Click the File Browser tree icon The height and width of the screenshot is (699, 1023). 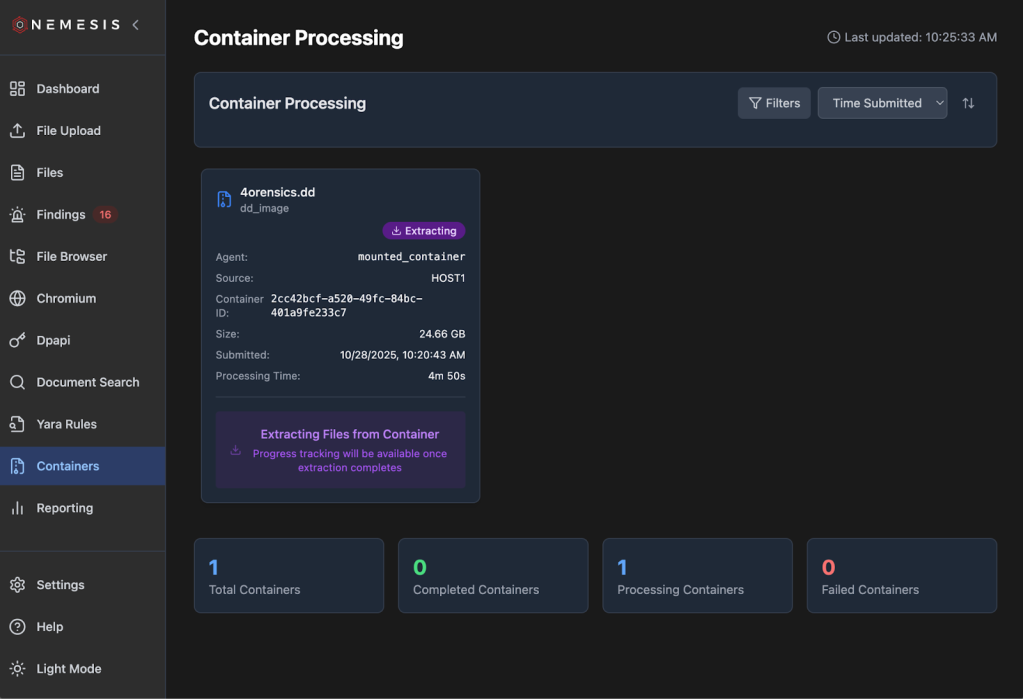[x=17, y=257]
